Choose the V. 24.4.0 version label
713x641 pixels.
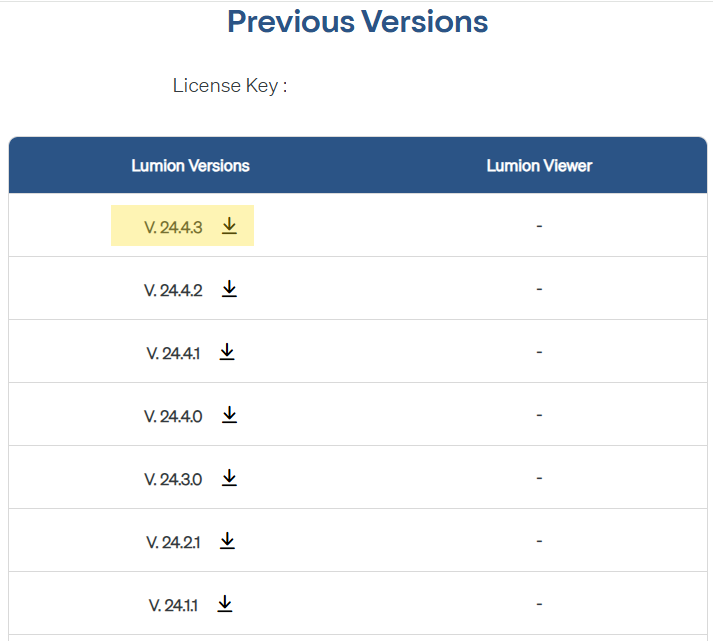point(173,416)
